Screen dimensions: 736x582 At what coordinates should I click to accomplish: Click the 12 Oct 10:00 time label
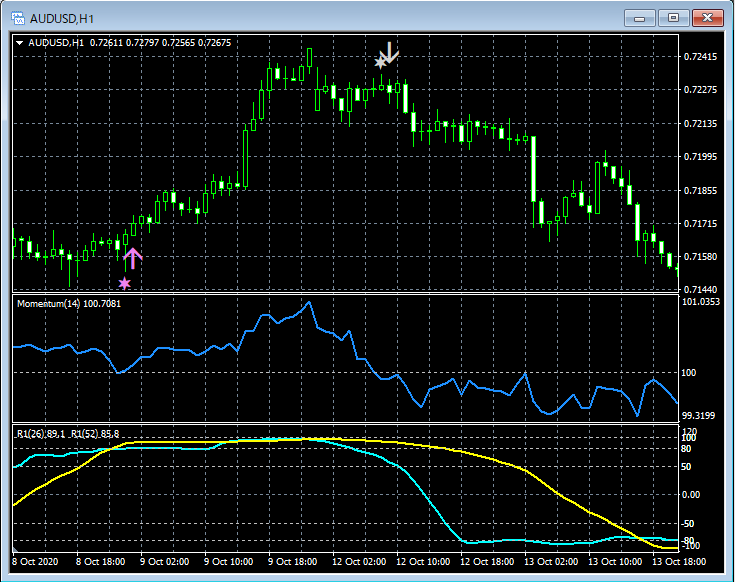424,562
